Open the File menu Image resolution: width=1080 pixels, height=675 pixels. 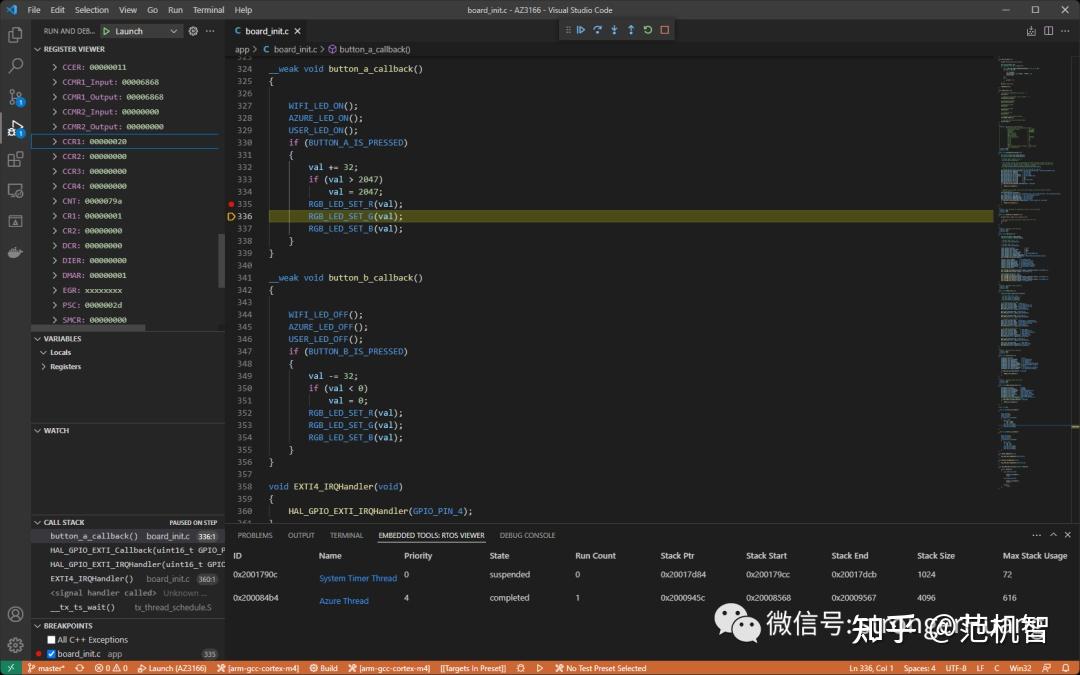pyautogui.click(x=34, y=10)
